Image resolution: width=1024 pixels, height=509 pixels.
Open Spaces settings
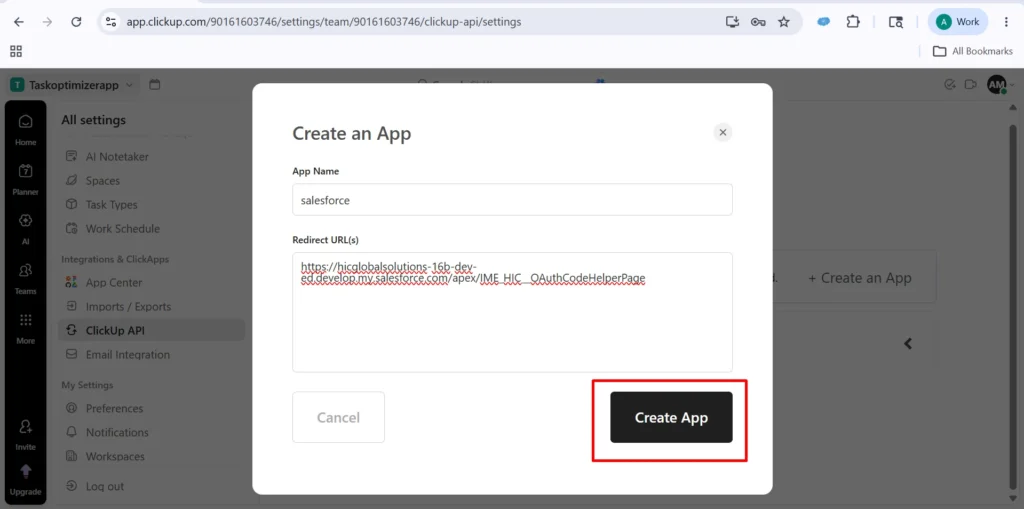tap(152, 180)
